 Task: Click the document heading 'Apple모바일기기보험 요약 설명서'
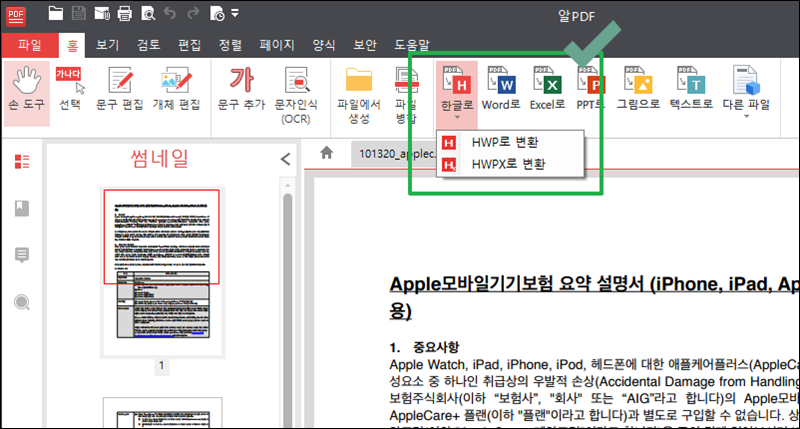pyautogui.click(x=517, y=284)
